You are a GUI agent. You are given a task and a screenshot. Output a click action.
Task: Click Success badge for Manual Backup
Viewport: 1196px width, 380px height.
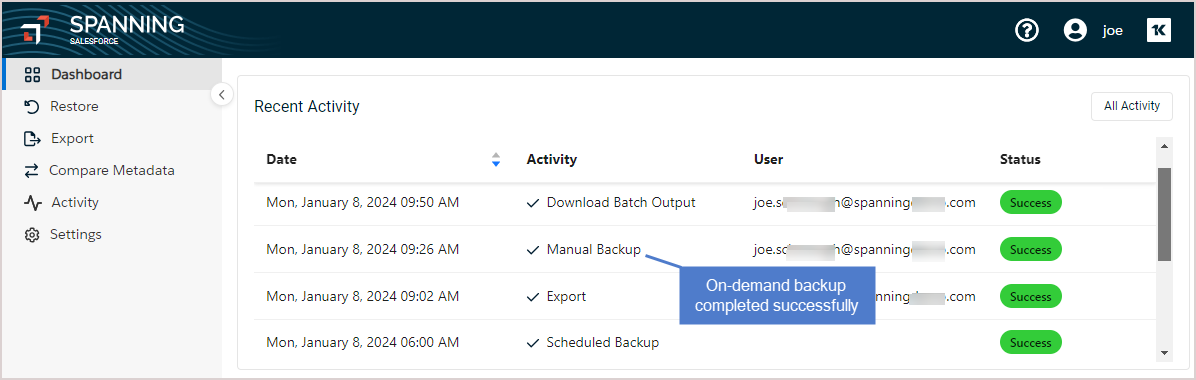[x=1030, y=250]
